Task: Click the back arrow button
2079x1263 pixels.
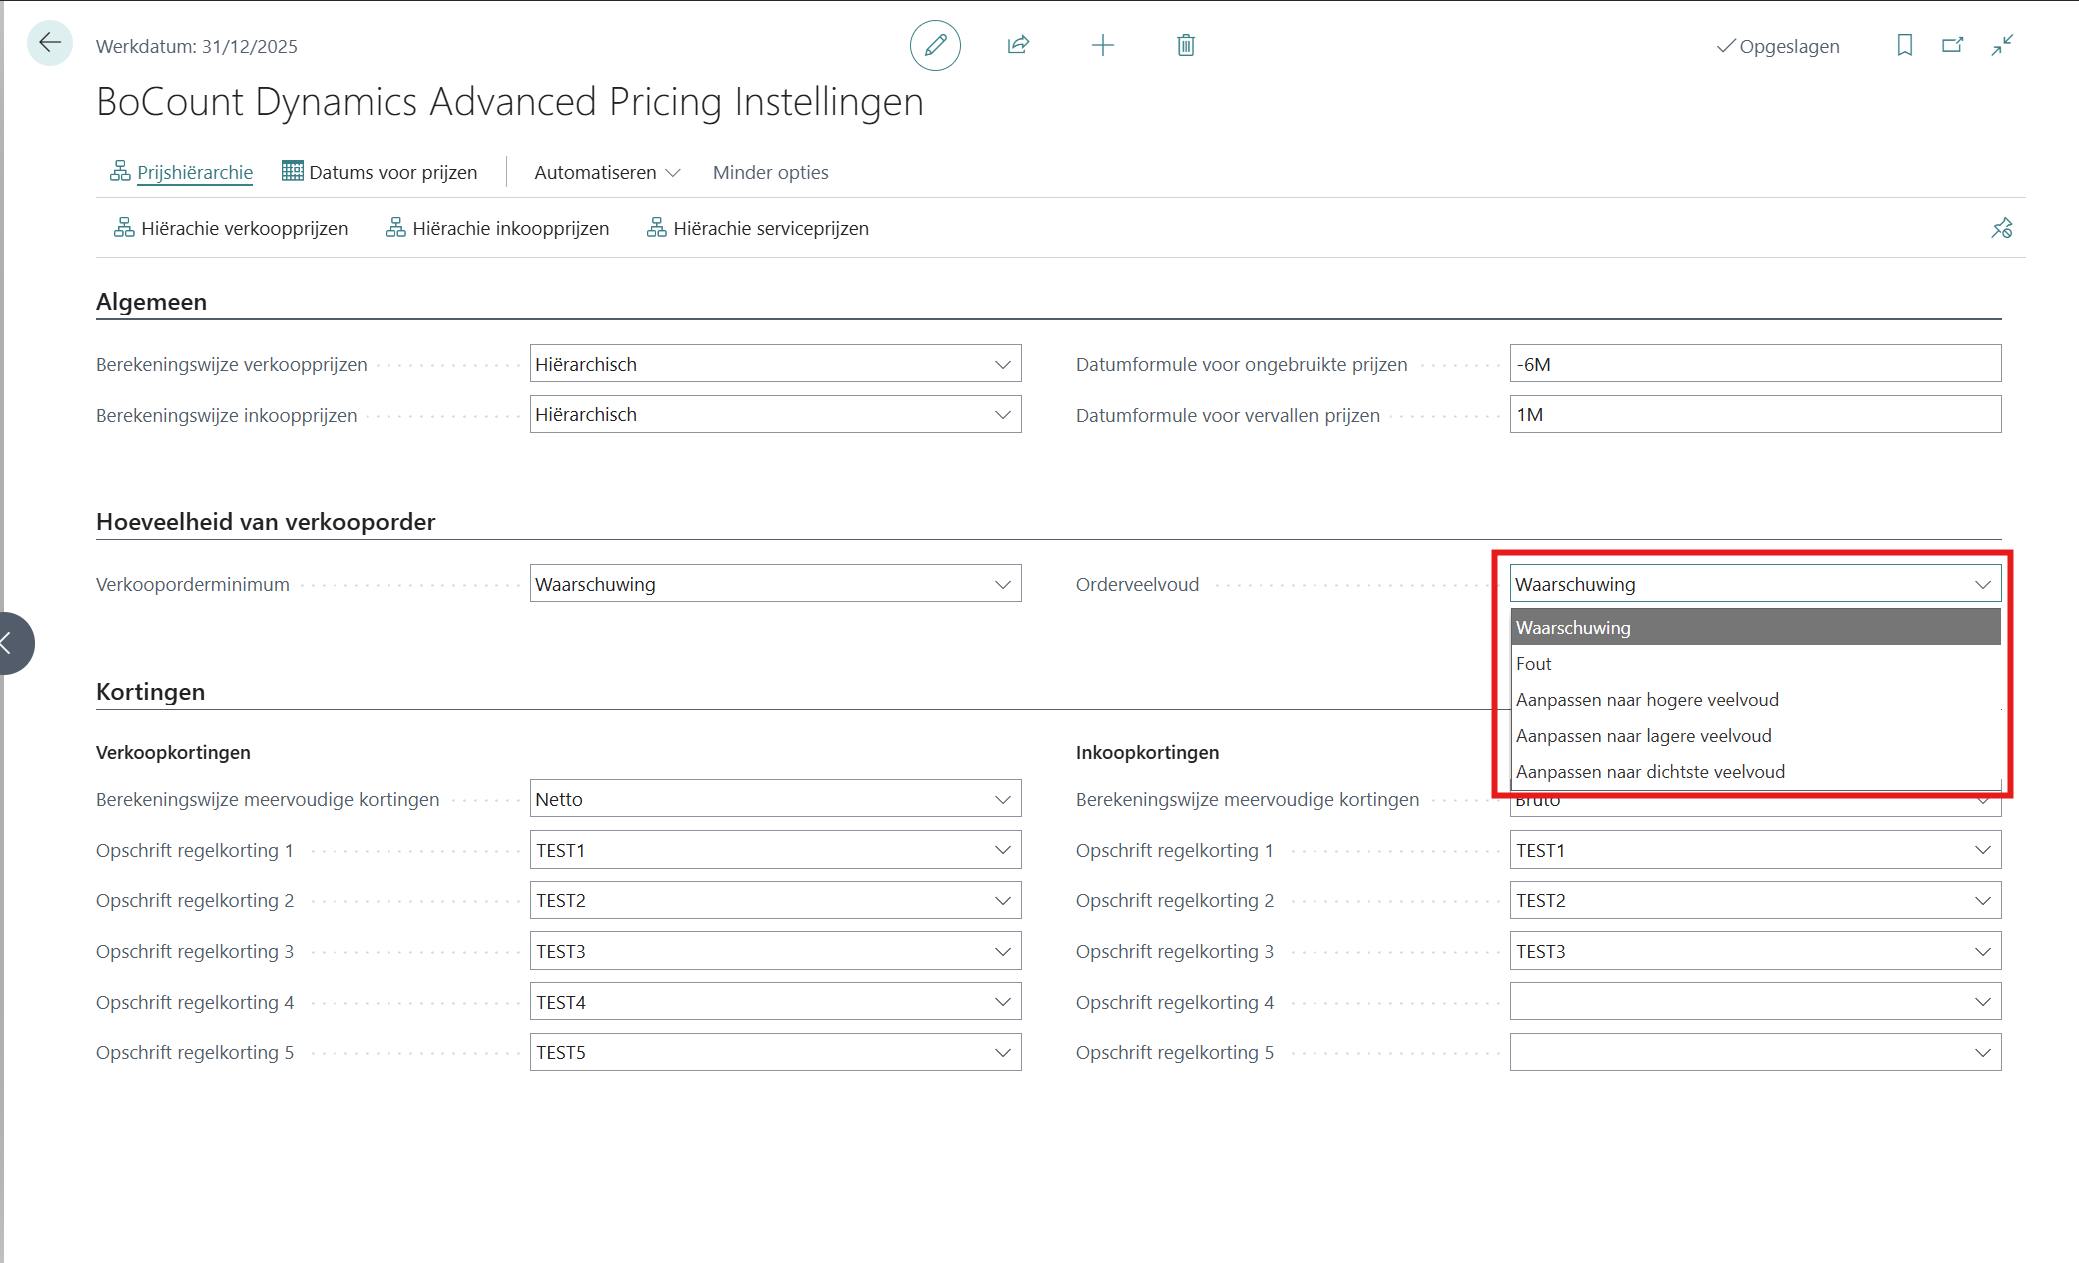Action: [x=49, y=44]
